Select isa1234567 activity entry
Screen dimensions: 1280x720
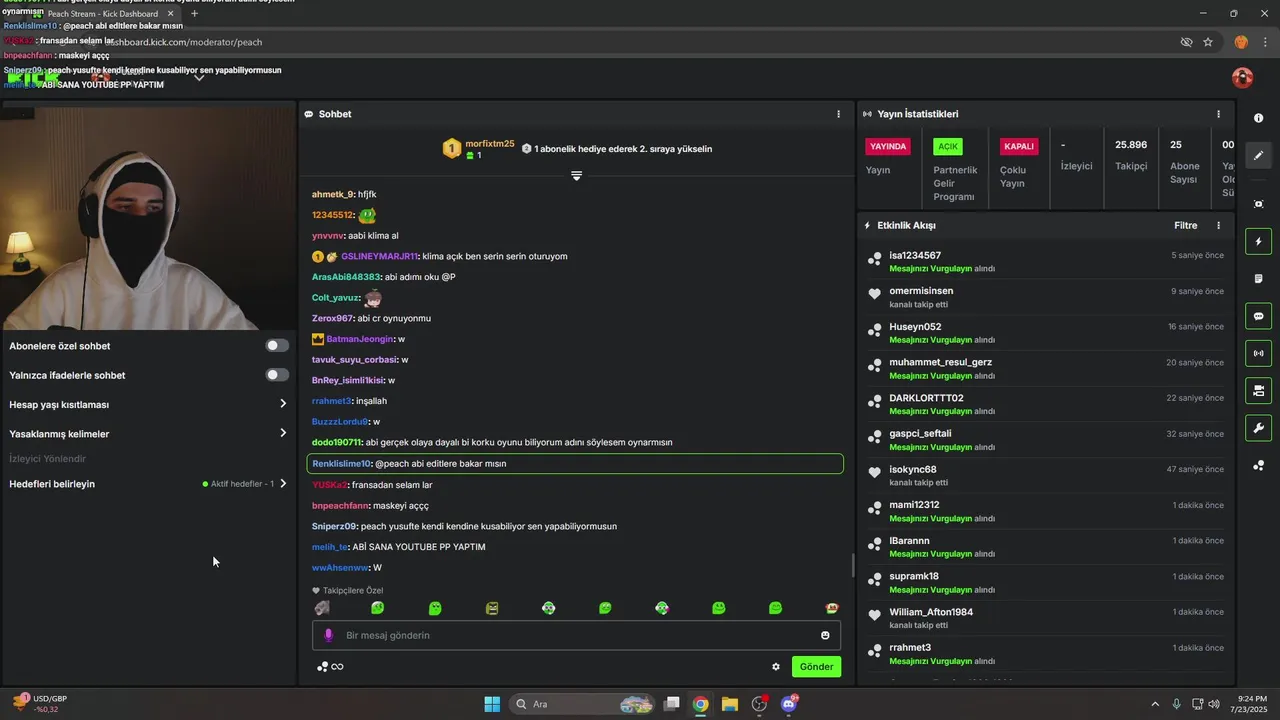[x=1045, y=262]
